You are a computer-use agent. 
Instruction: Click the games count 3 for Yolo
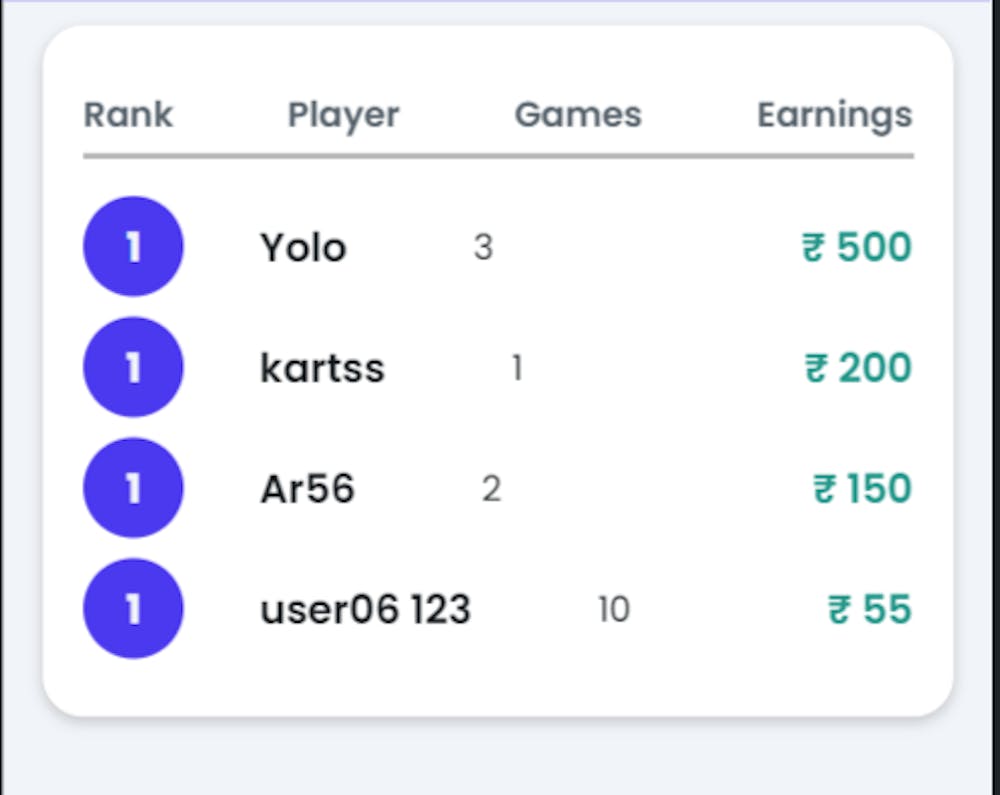(484, 247)
